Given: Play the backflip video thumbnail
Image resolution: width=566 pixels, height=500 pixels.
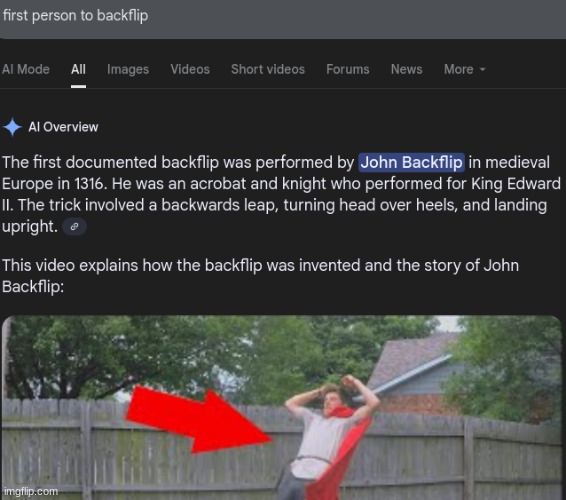Looking at the screenshot, I should click(282, 408).
